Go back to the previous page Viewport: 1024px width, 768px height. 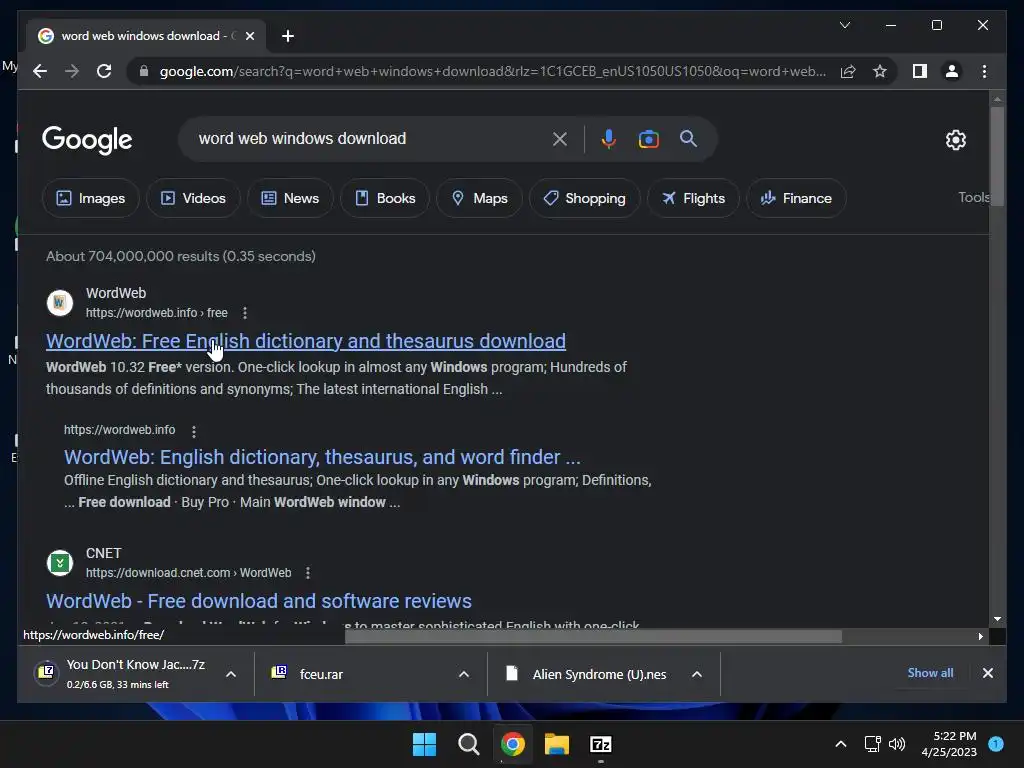40,71
